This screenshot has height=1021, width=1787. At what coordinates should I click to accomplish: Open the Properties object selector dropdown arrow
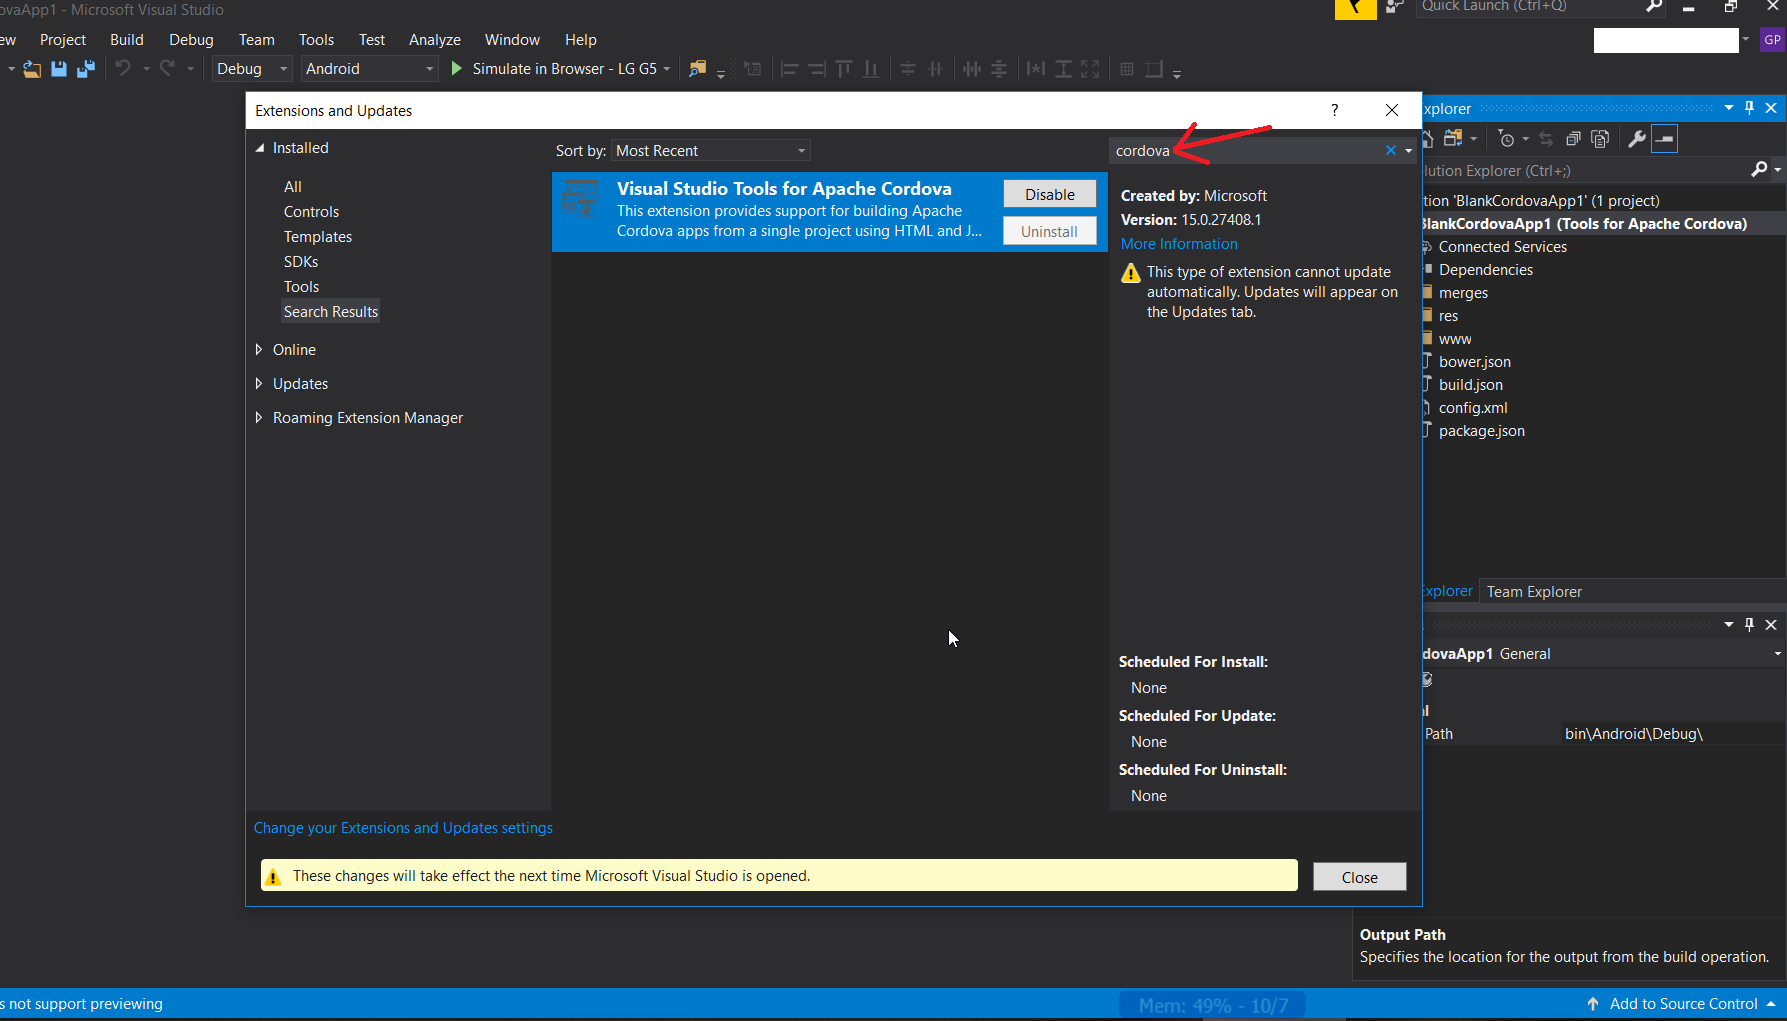click(x=1777, y=654)
